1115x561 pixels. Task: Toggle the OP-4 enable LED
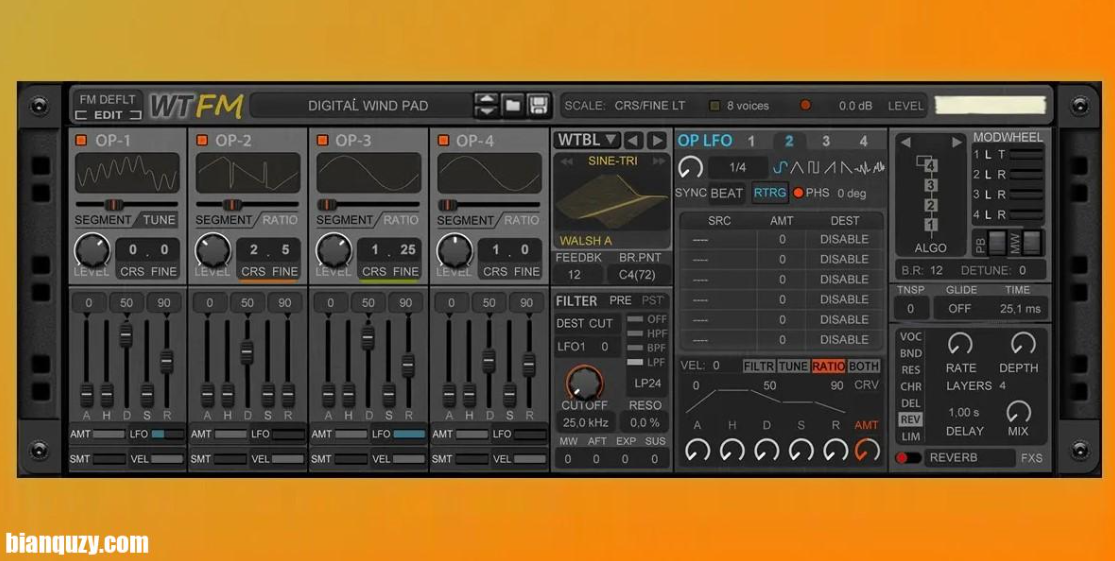(x=444, y=140)
